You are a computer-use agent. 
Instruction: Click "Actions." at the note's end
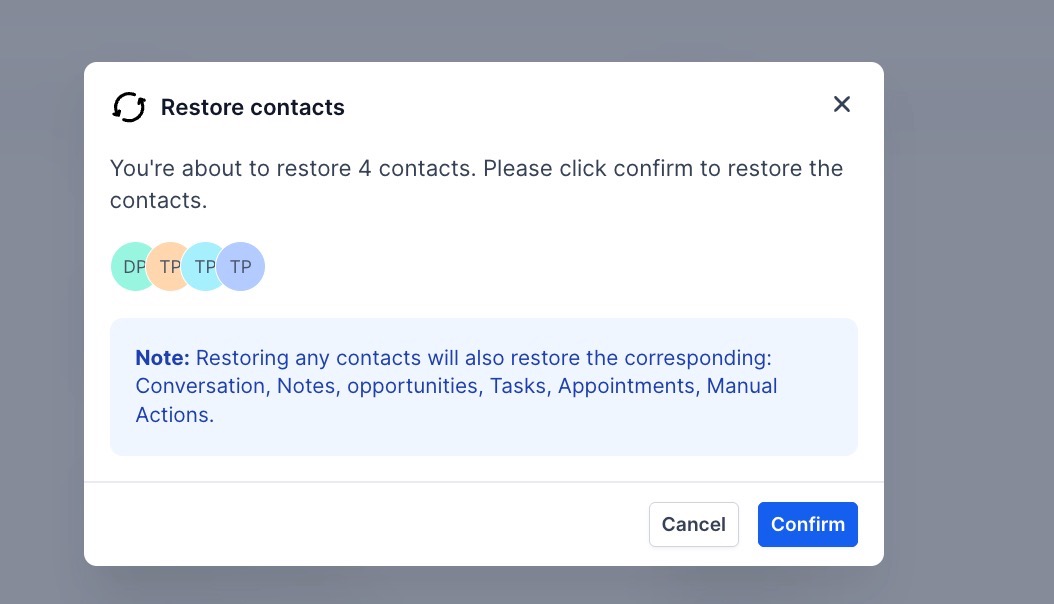click(175, 414)
